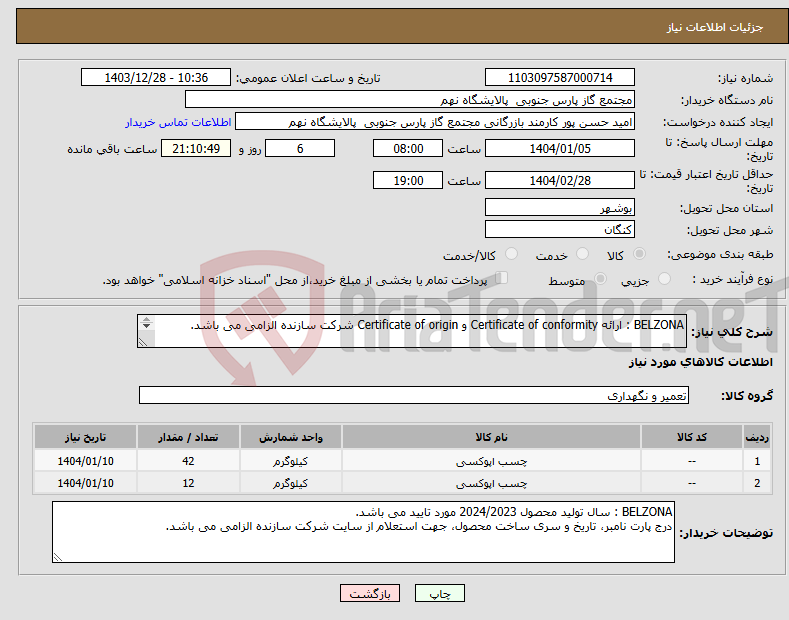Click row 2 product name چسب اپوکسی
Screen dimensions: 789x620
[491, 483]
